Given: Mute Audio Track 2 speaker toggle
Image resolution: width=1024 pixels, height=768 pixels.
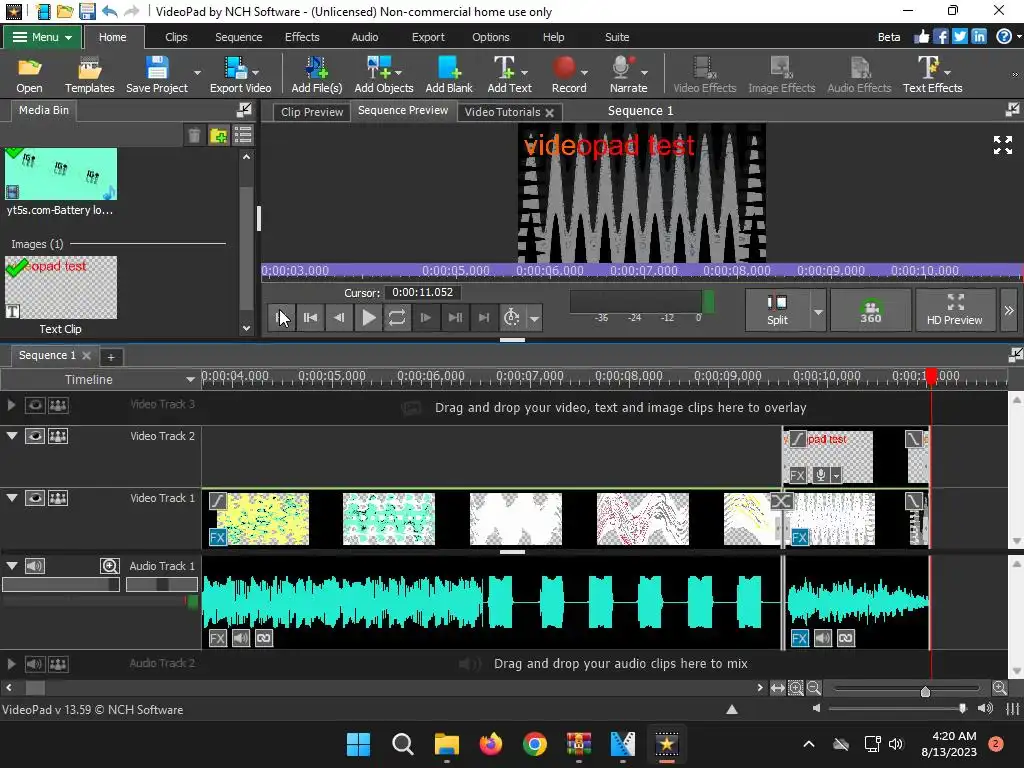Looking at the screenshot, I should pos(34,664).
